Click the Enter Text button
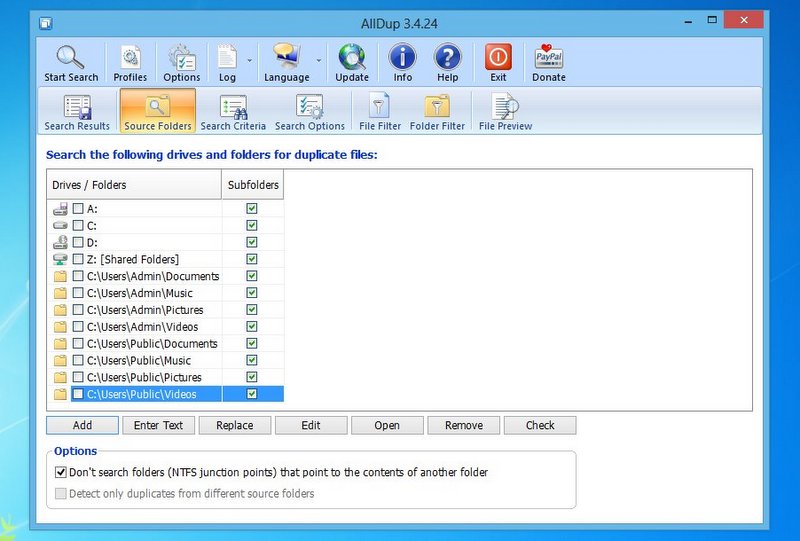 [x=158, y=425]
